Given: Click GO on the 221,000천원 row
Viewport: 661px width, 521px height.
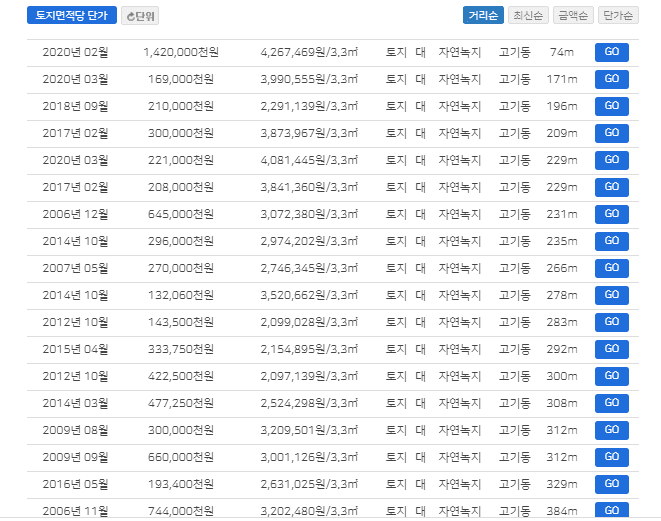Looking at the screenshot, I should coord(612,160).
